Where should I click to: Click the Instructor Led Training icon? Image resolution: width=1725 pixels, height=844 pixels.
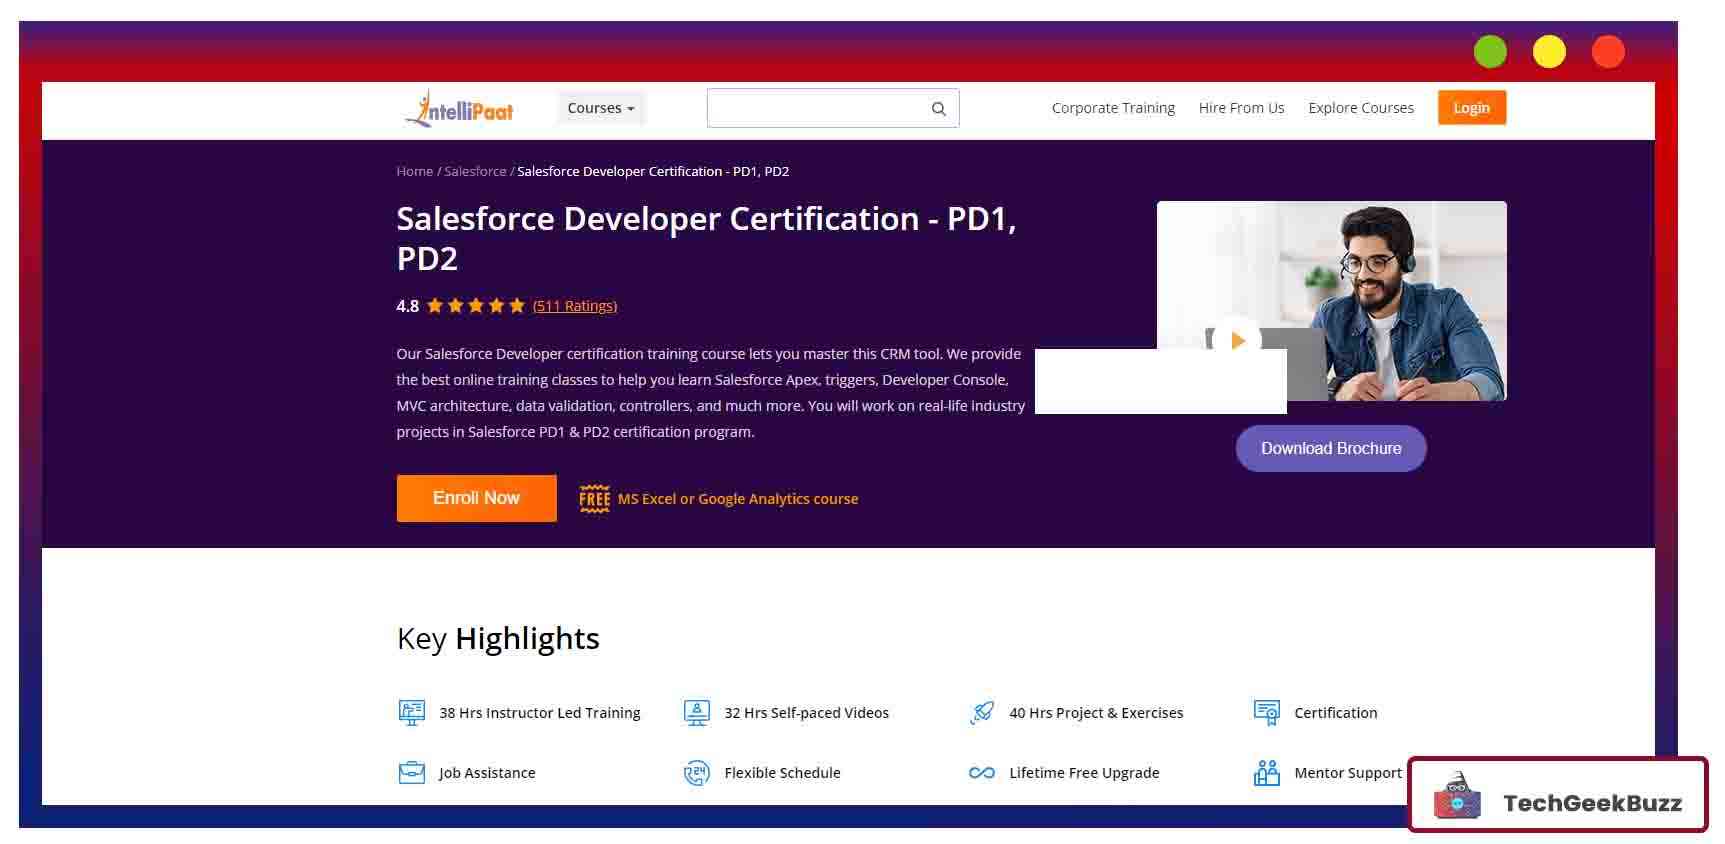(x=411, y=713)
